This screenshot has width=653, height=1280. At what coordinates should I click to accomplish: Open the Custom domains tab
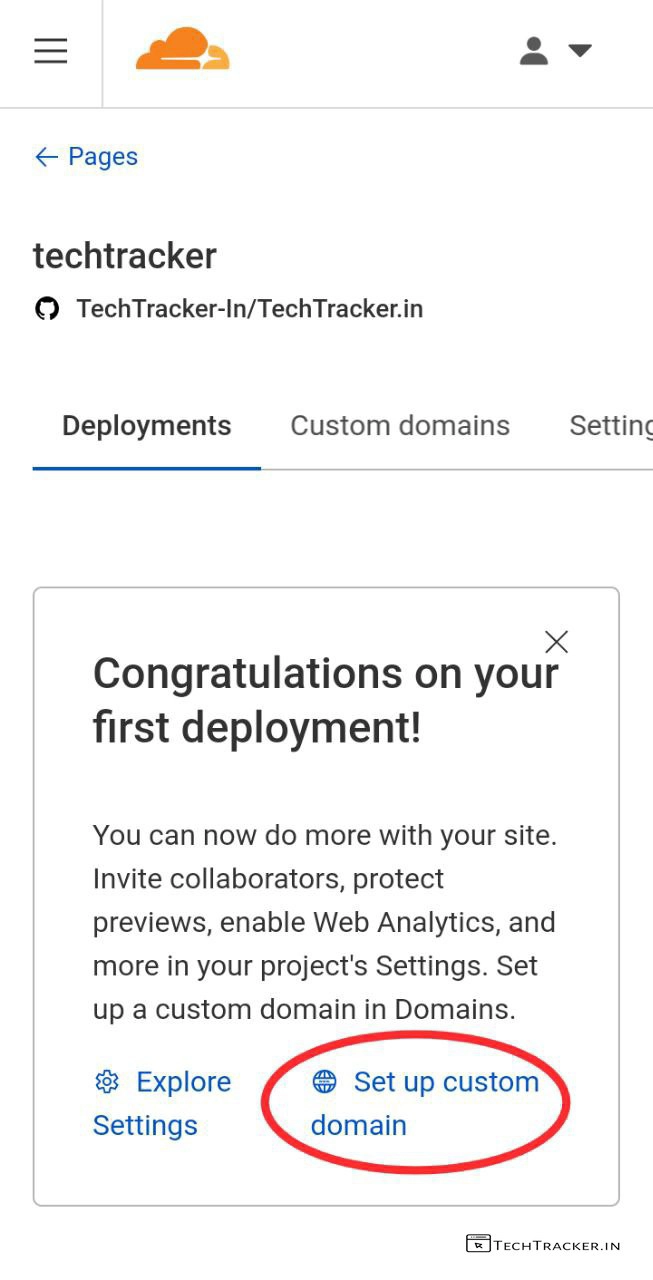pyautogui.click(x=400, y=426)
